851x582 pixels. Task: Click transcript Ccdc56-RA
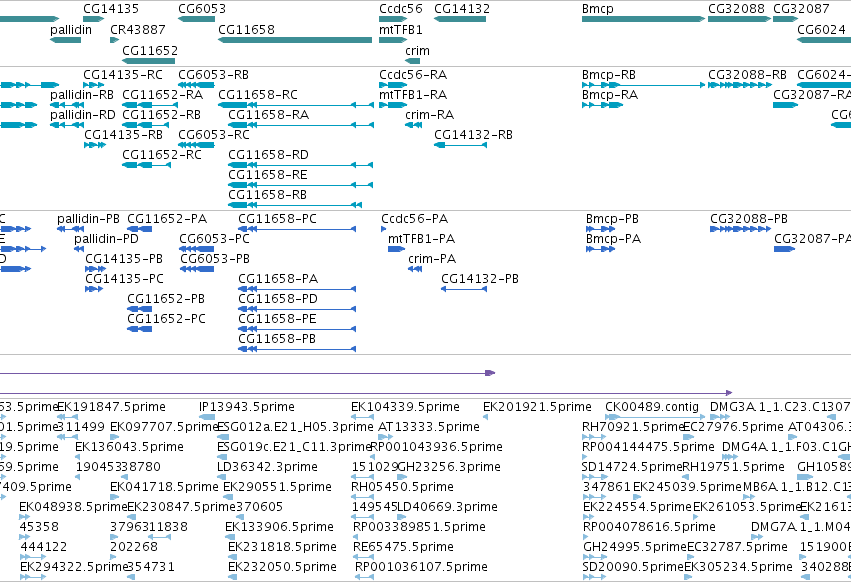coord(393,85)
